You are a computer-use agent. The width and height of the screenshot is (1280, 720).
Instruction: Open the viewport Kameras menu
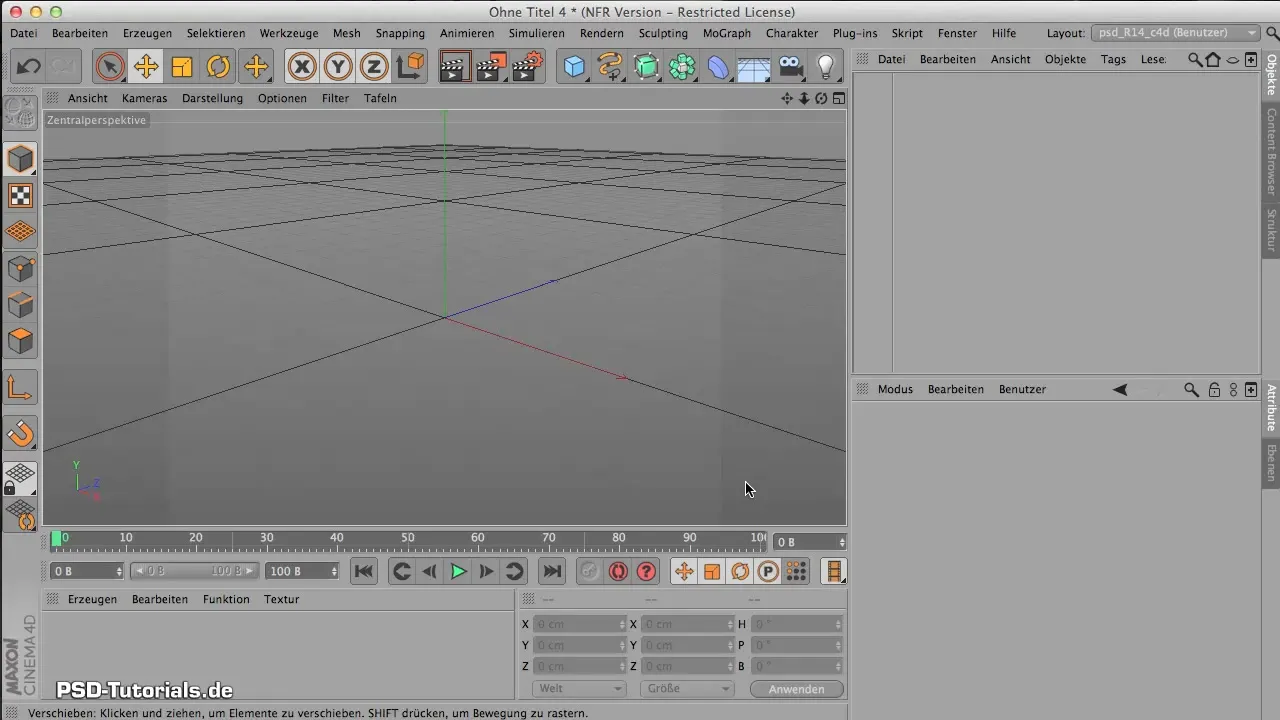[x=145, y=98]
